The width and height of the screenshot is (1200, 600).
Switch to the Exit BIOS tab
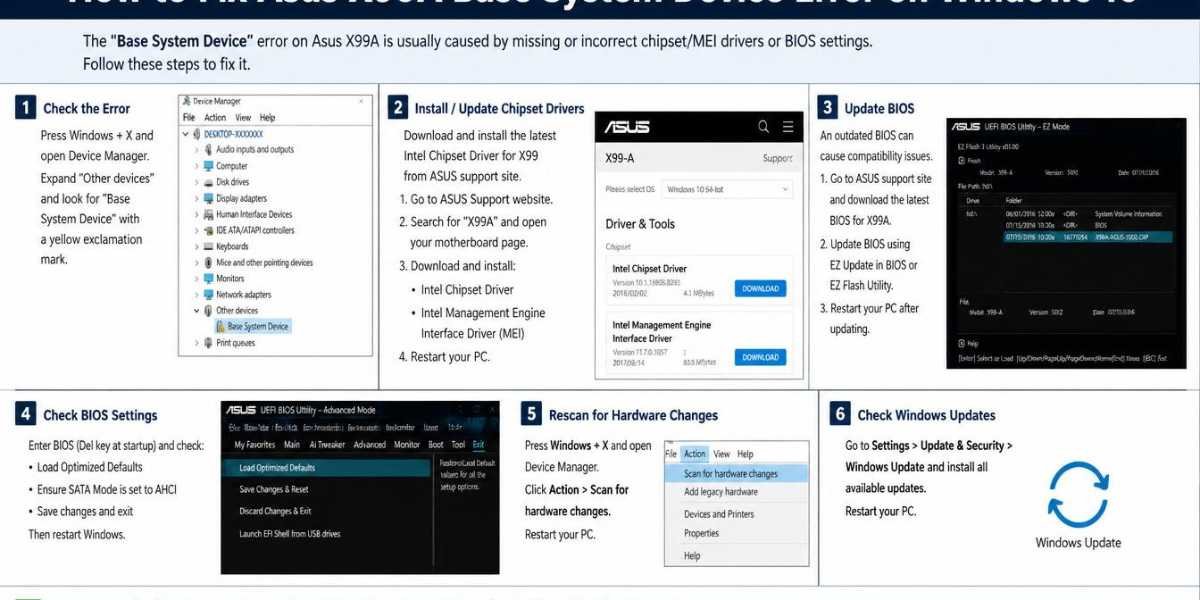tap(478, 445)
